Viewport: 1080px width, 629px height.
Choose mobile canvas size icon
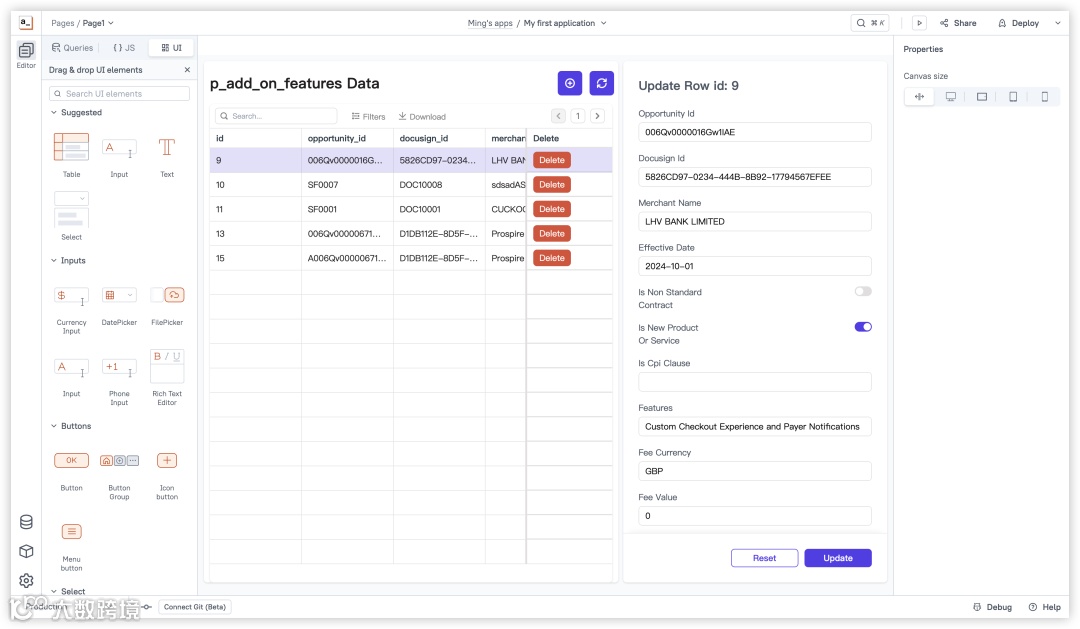[x=1044, y=97]
